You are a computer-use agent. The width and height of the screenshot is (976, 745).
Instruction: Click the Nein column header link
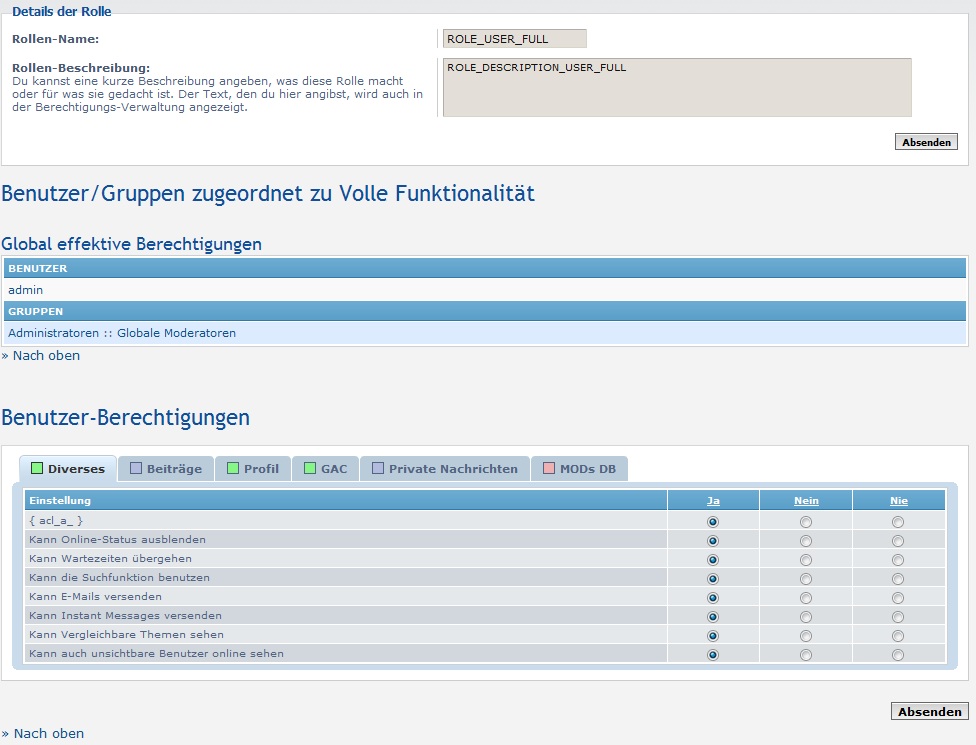(x=806, y=500)
